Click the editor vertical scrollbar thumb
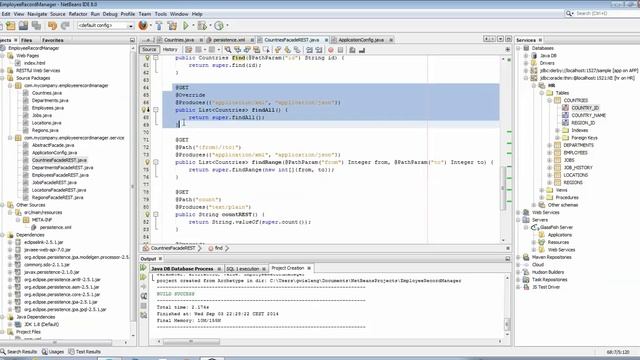The image size is (640, 360). coord(503,188)
